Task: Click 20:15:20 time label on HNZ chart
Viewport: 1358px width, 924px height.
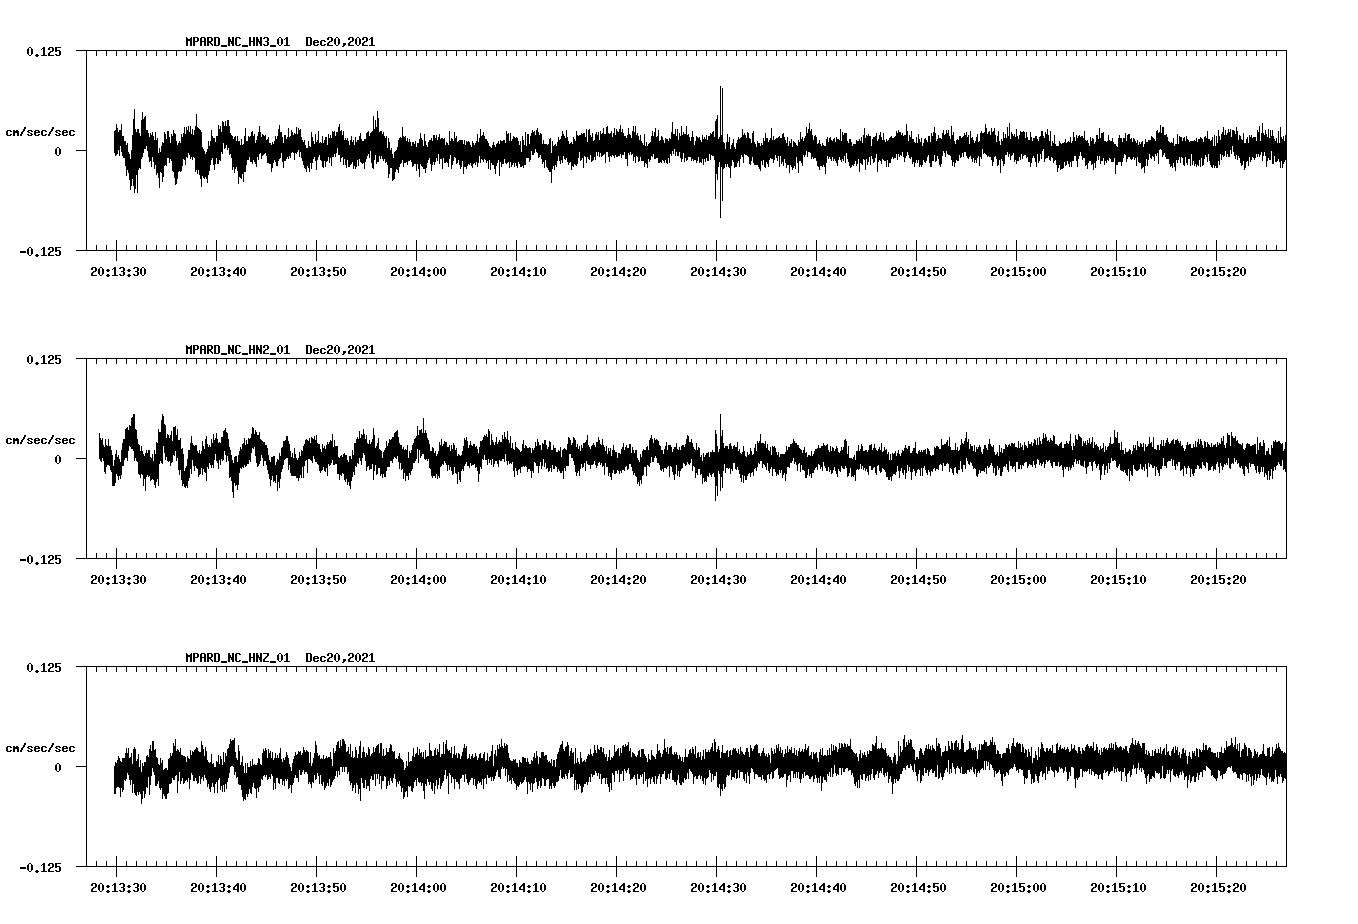Action: 1218,887
